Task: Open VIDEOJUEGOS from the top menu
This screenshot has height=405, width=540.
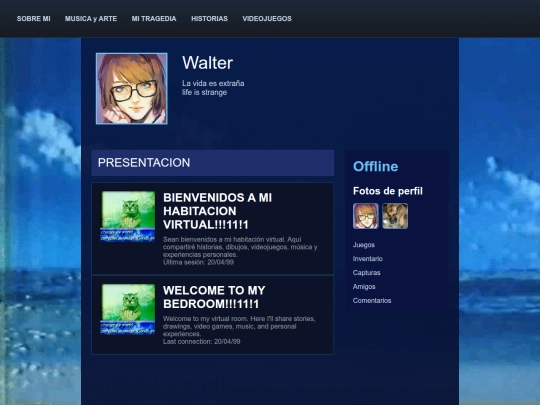Action: point(267,19)
